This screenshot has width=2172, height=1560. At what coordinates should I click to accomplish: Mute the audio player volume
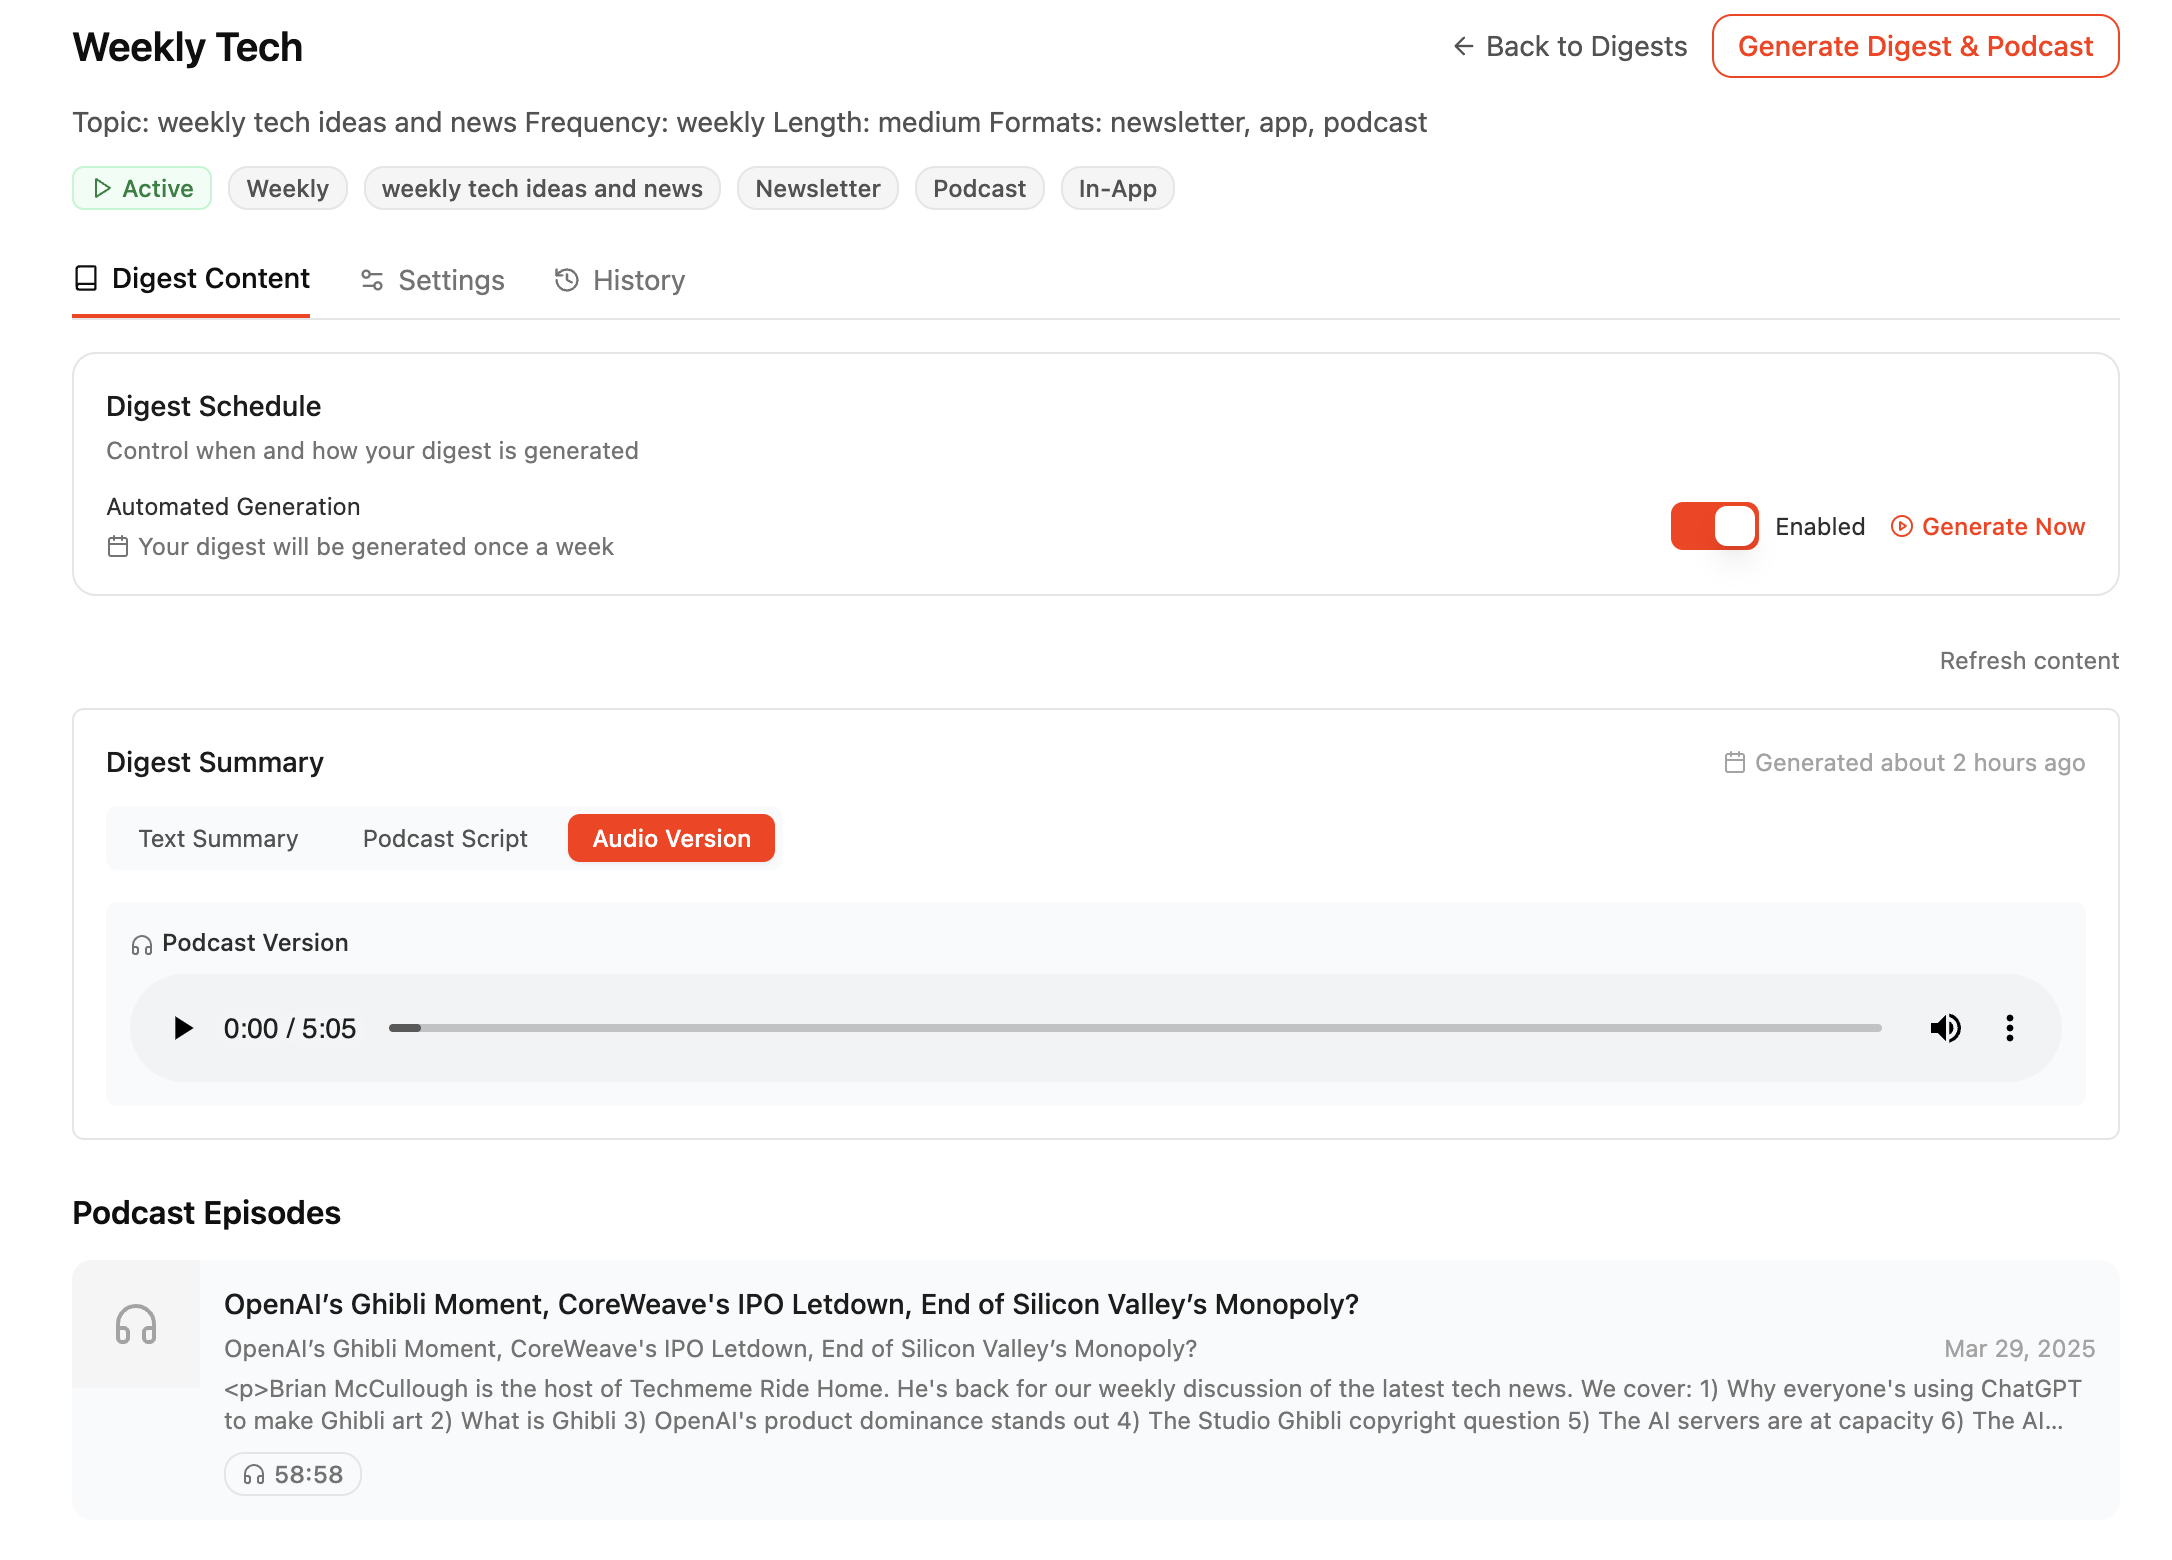pyautogui.click(x=1945, y=1028)
